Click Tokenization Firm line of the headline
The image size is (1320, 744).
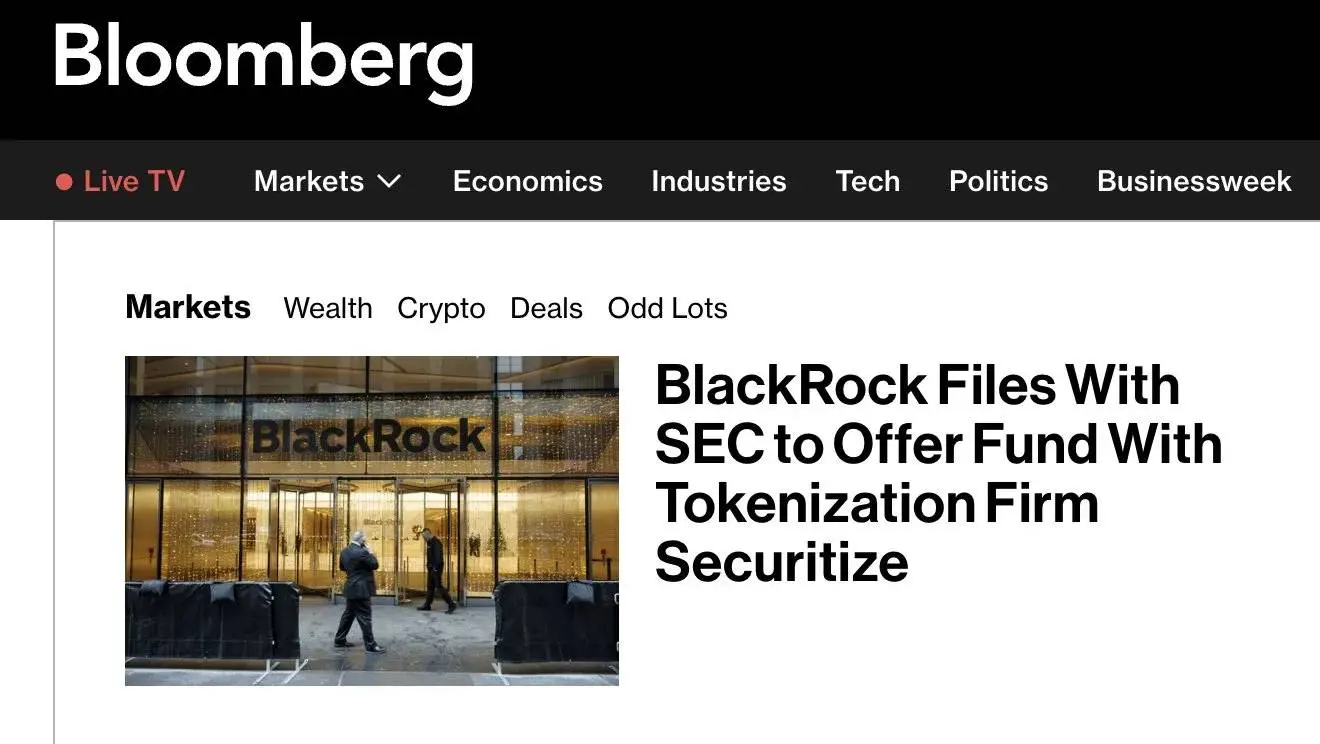coord(877,502)
